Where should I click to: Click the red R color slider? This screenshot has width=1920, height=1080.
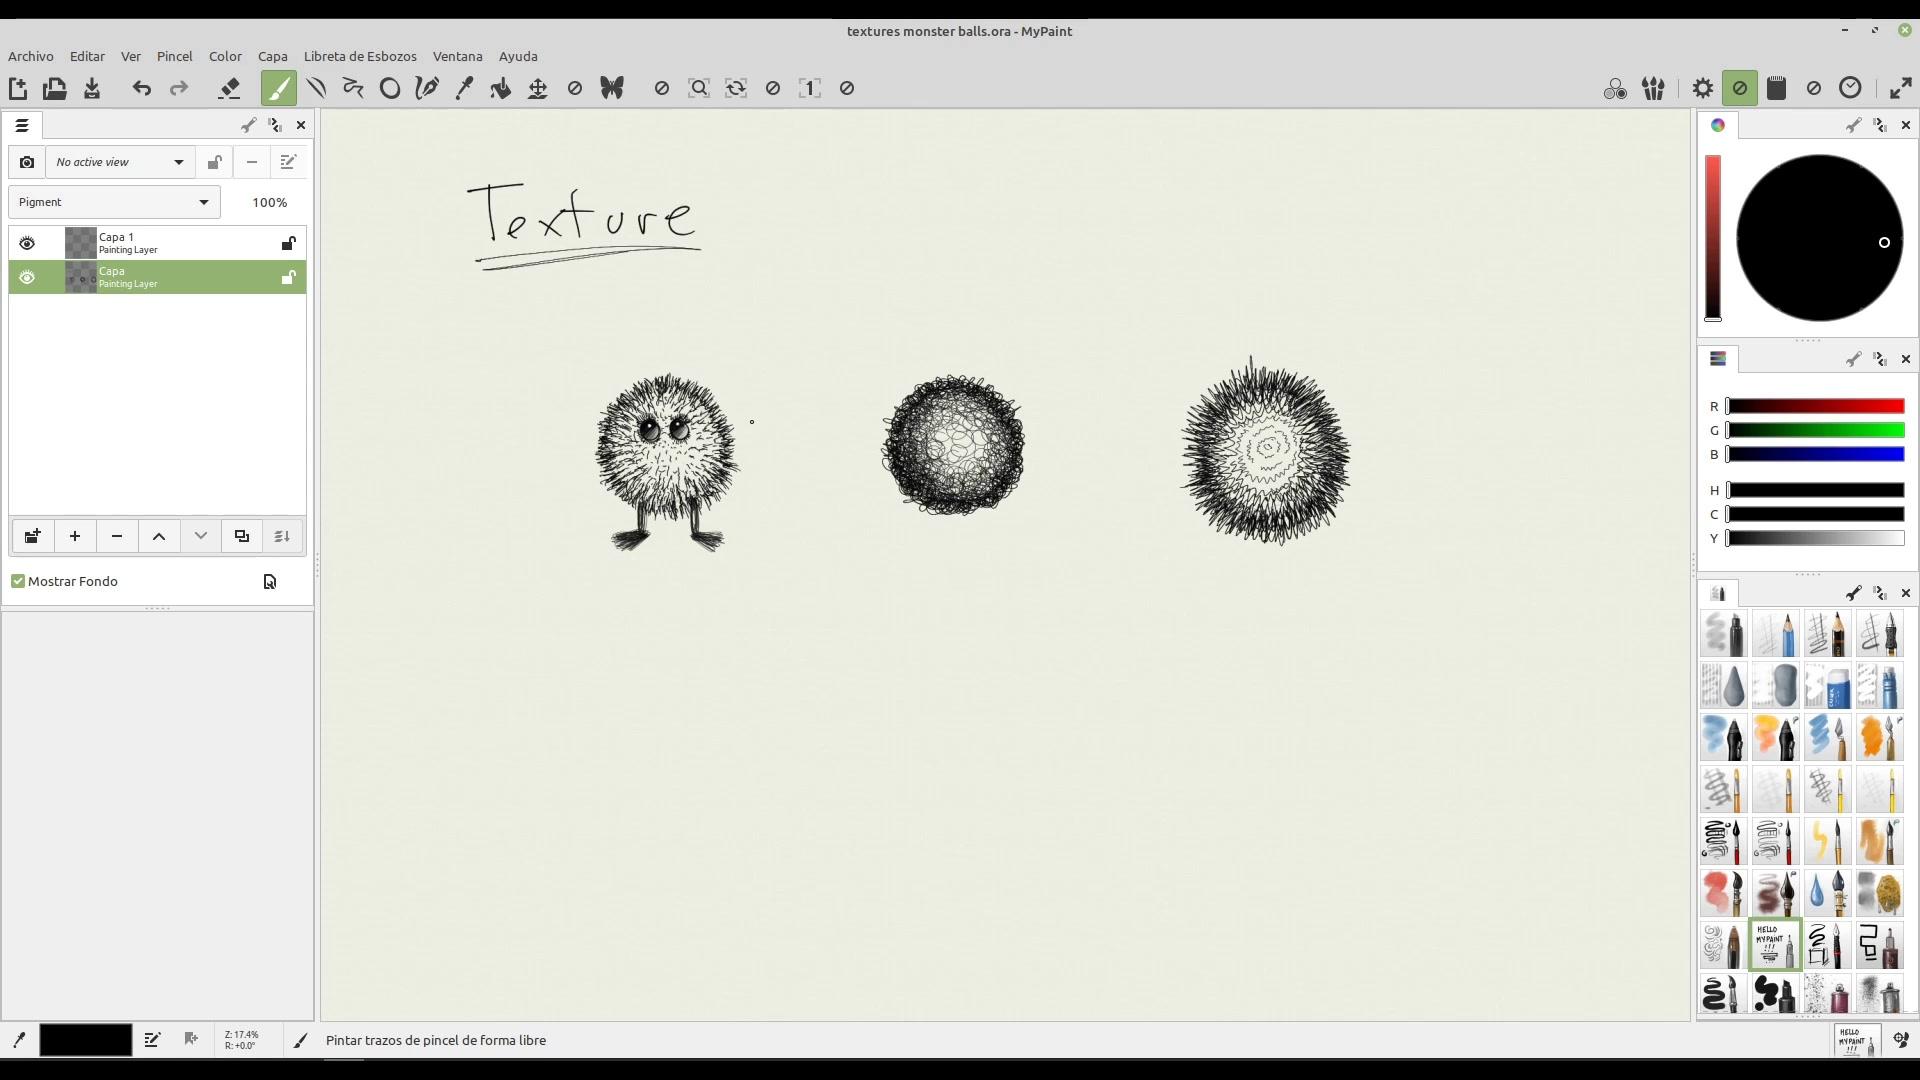pyautogui.click(x=1815, y=406)
